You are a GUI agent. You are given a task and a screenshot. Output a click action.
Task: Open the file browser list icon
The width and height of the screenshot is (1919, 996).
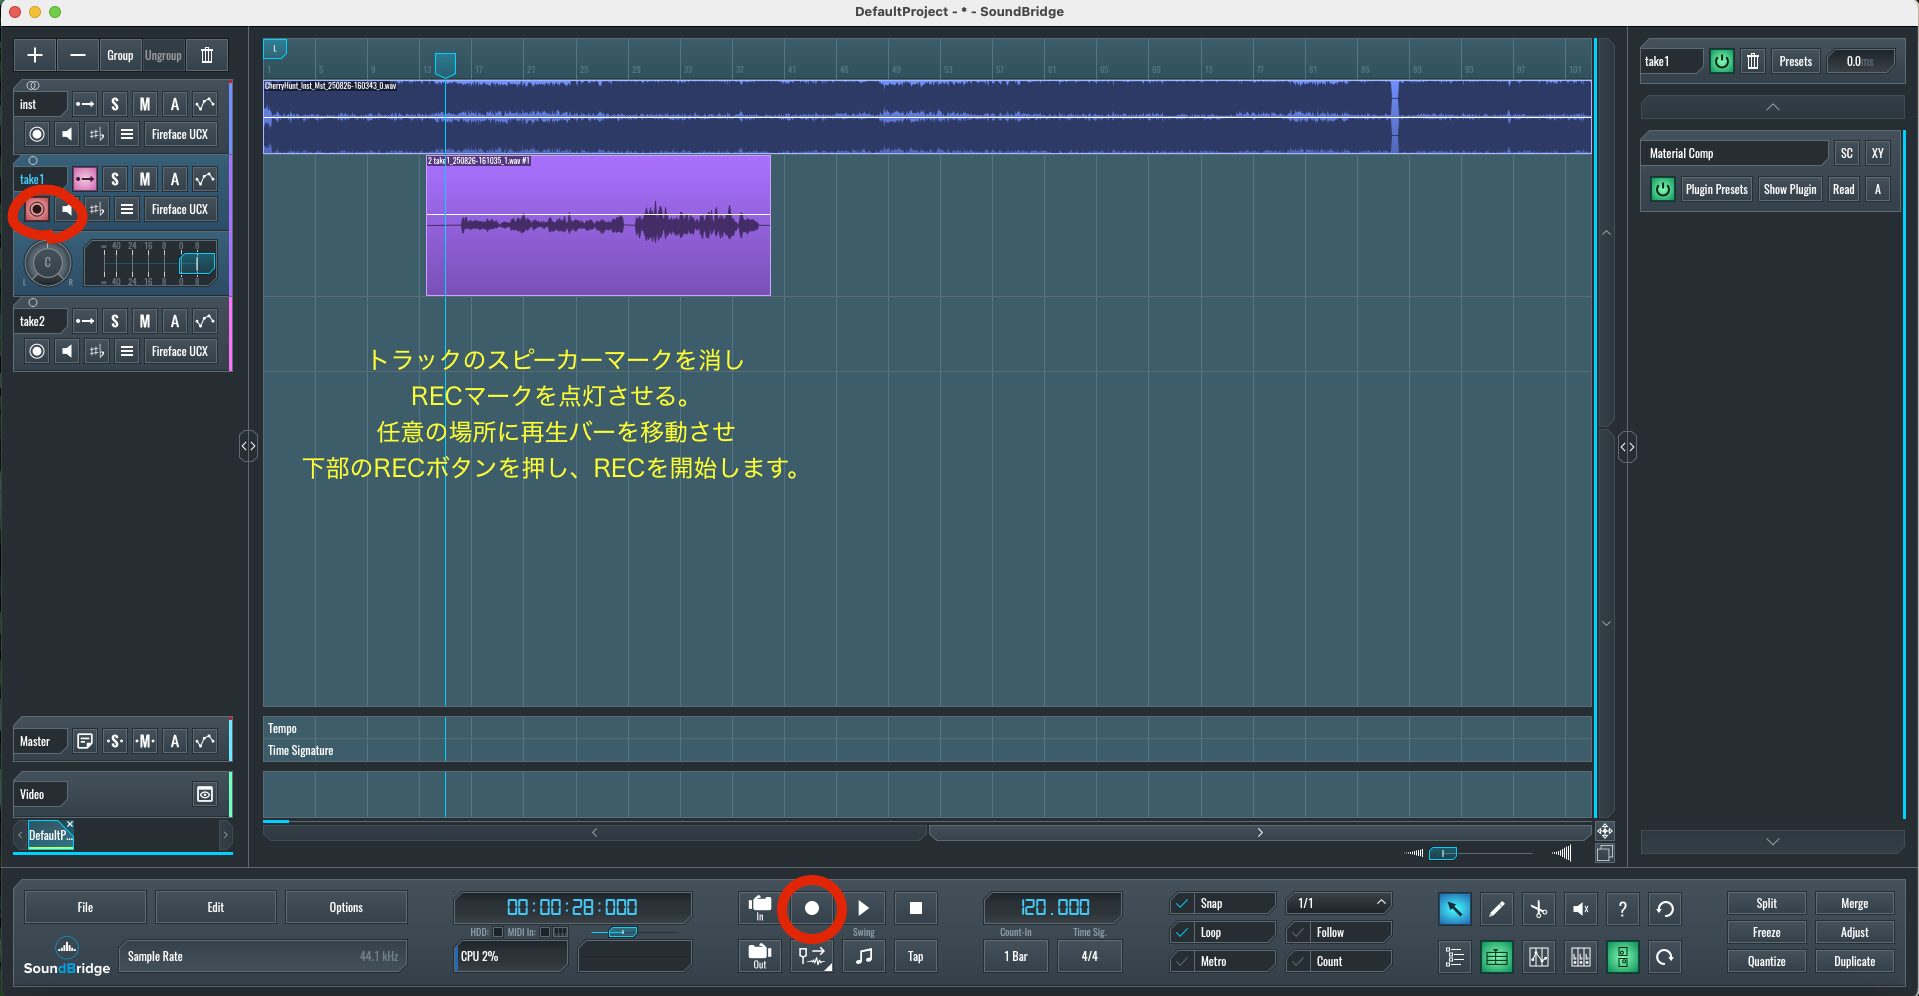pyautogui.click(x=1455, y=957)
